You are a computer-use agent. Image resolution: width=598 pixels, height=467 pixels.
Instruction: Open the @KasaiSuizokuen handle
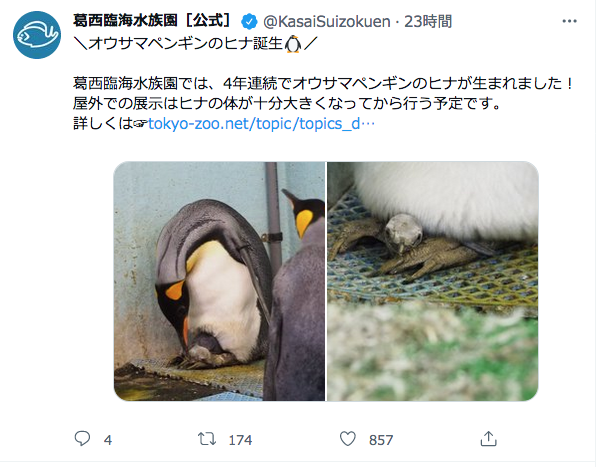pos(327,21)
